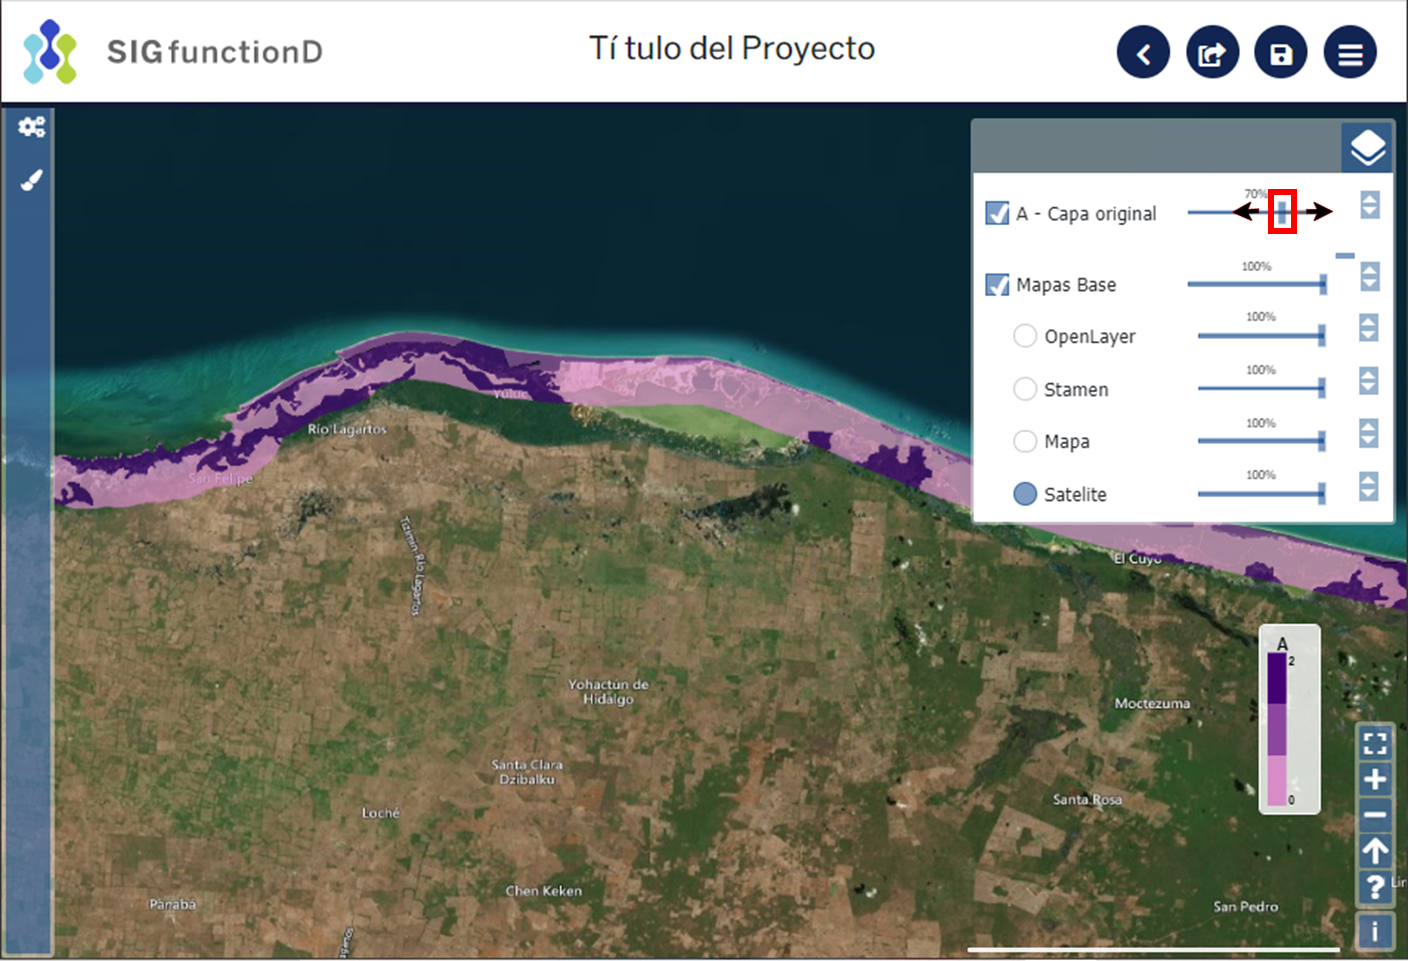Click the 'San Pedro' map label
This screenshot has width=1408, height=961.
click(1245, 907)
